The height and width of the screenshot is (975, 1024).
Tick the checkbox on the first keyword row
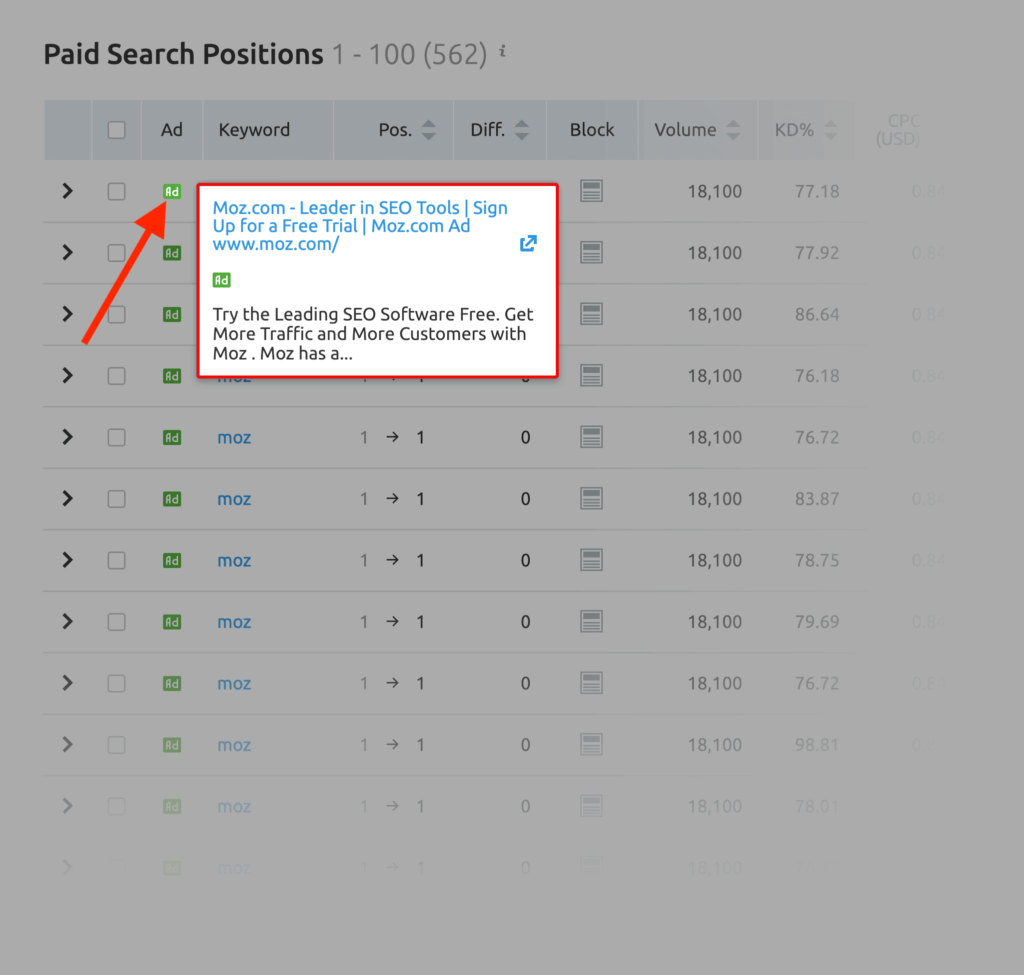click(116, 191)
